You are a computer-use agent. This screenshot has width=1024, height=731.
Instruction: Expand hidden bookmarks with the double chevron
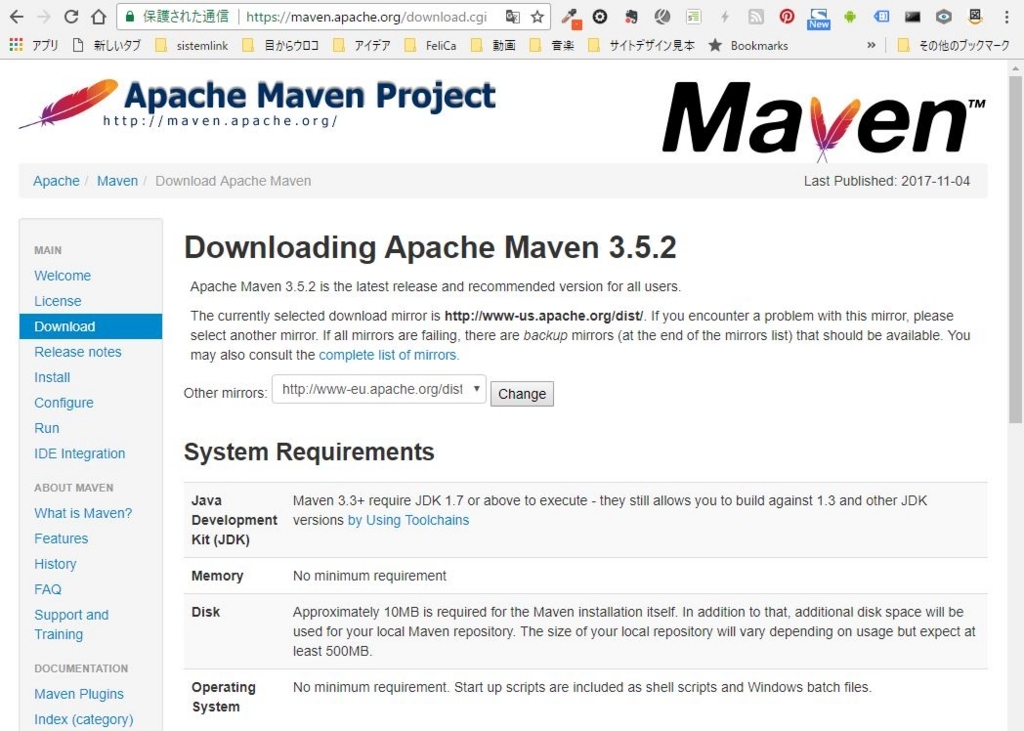871,45
